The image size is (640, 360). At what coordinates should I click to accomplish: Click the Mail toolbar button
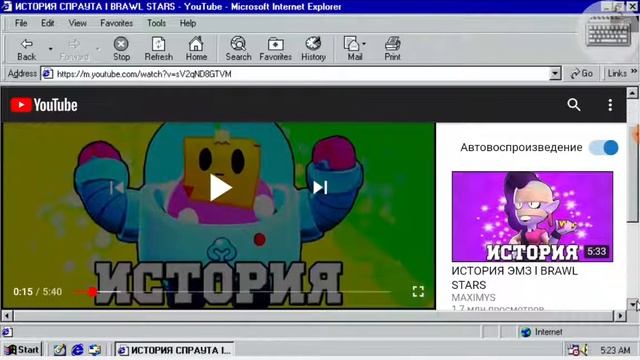click(353, 49)
